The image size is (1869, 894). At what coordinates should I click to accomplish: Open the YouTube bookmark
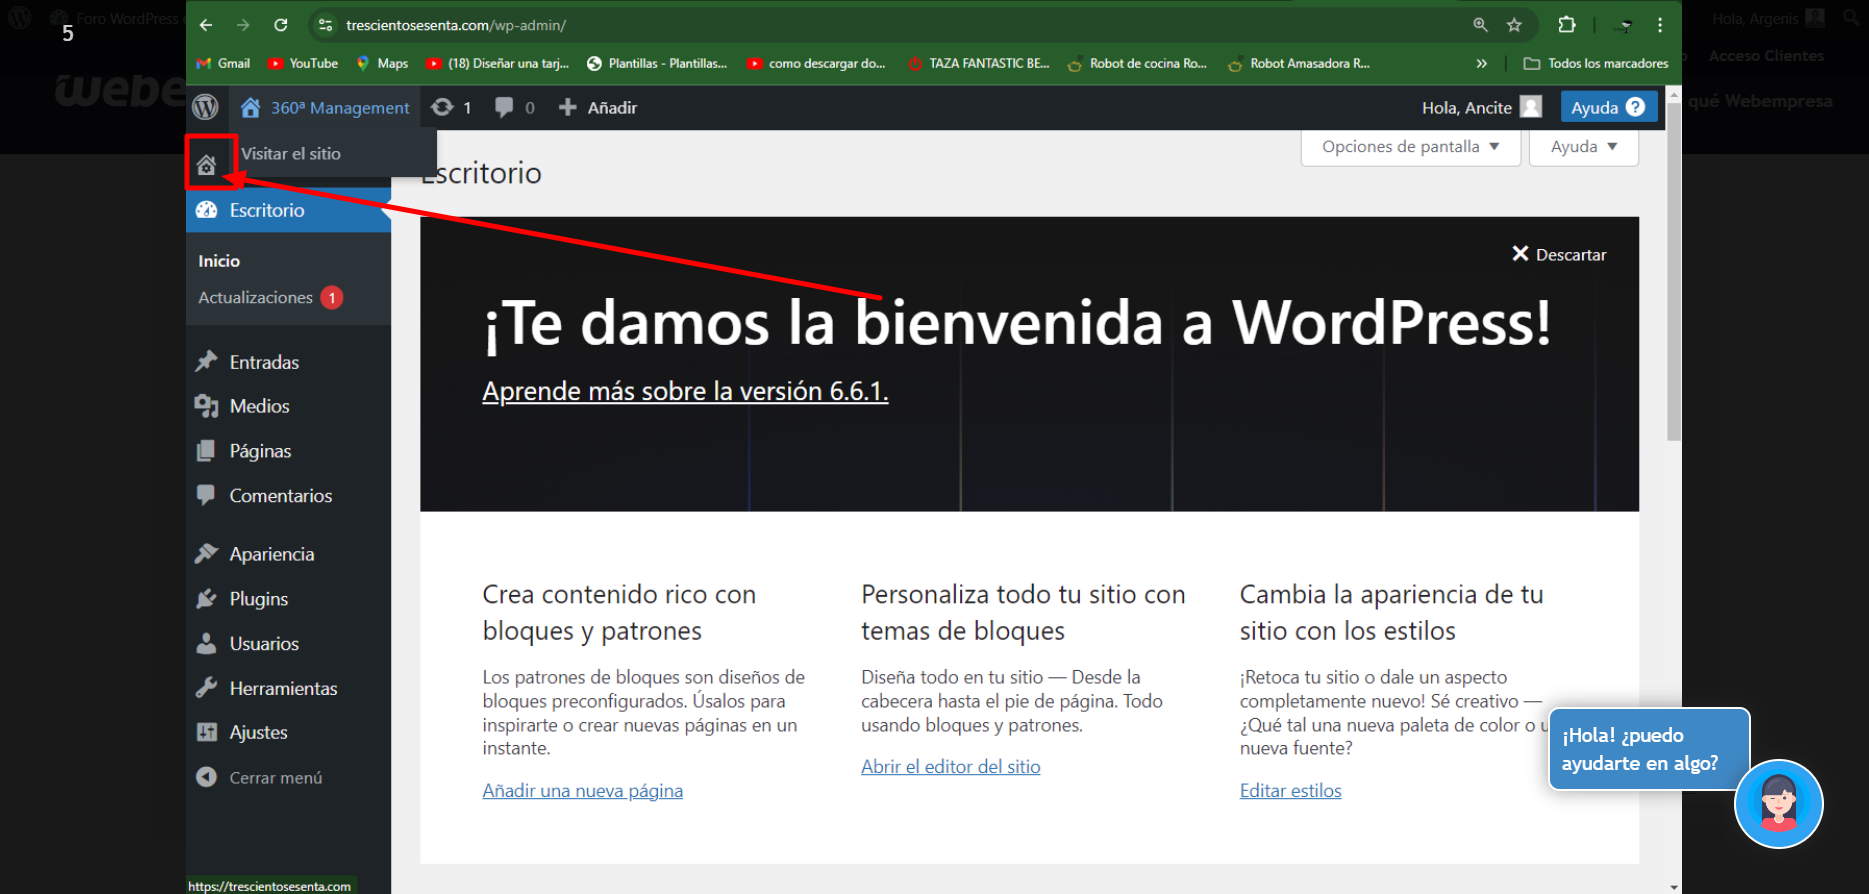point(303,63)
